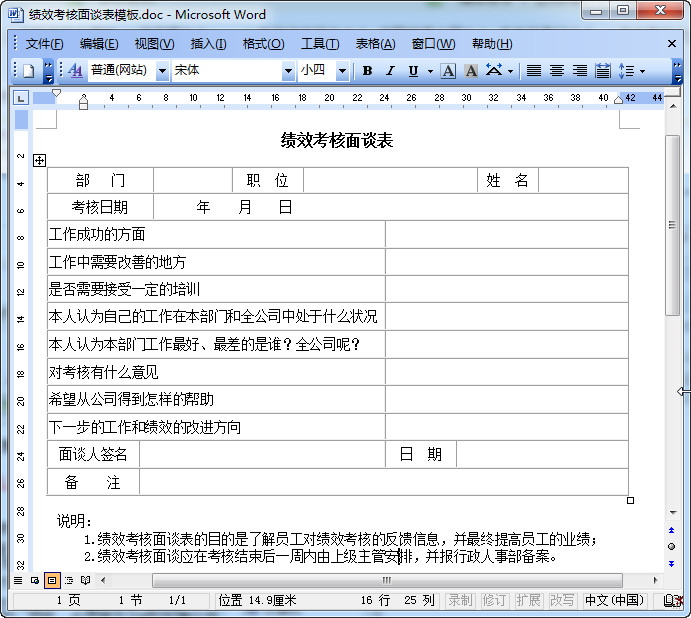
Task: Click the align left icon
Action: (x=534, y=71)
